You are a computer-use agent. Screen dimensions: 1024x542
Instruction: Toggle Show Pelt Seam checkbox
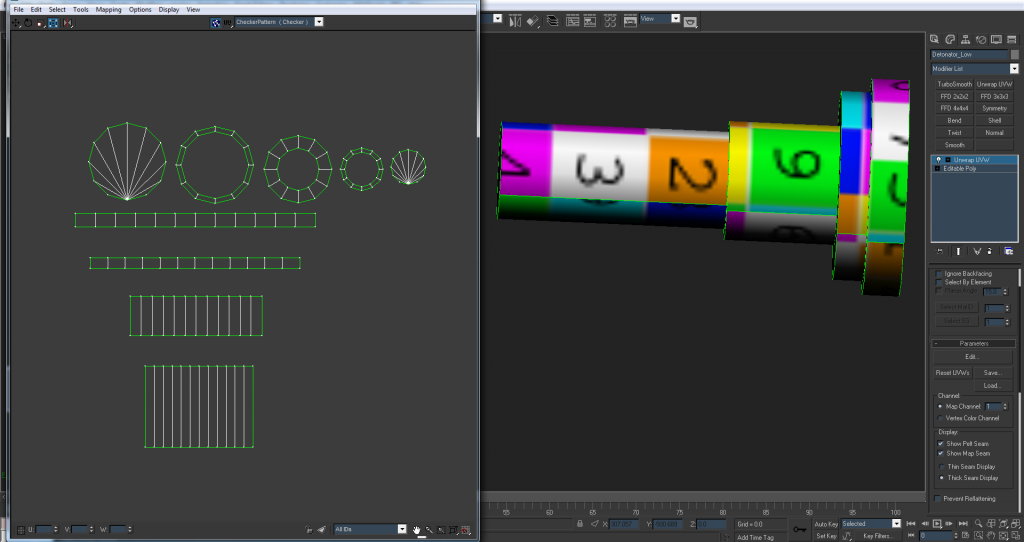941,443
